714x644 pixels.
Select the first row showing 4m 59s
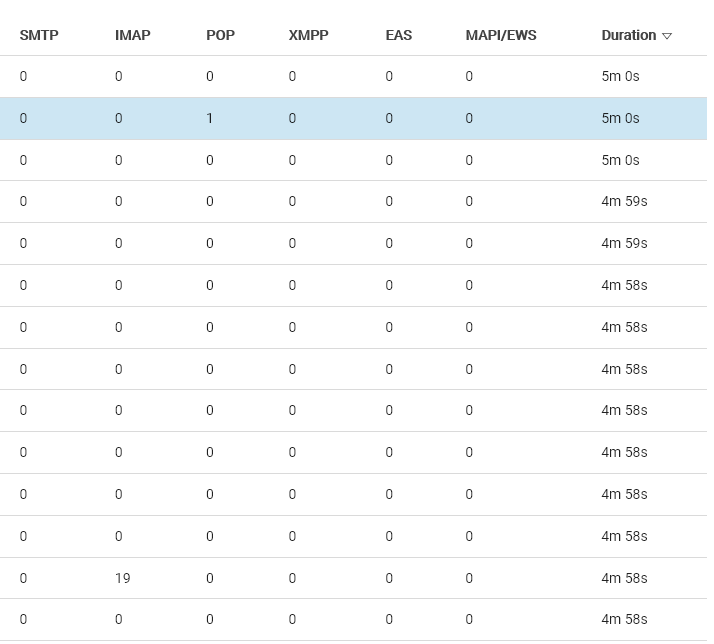tap(624, 201)
